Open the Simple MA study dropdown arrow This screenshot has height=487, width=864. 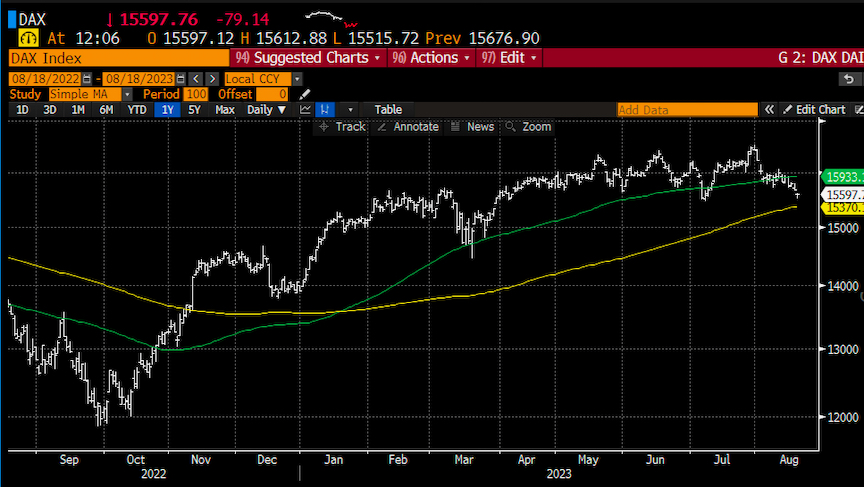point(127,94)
